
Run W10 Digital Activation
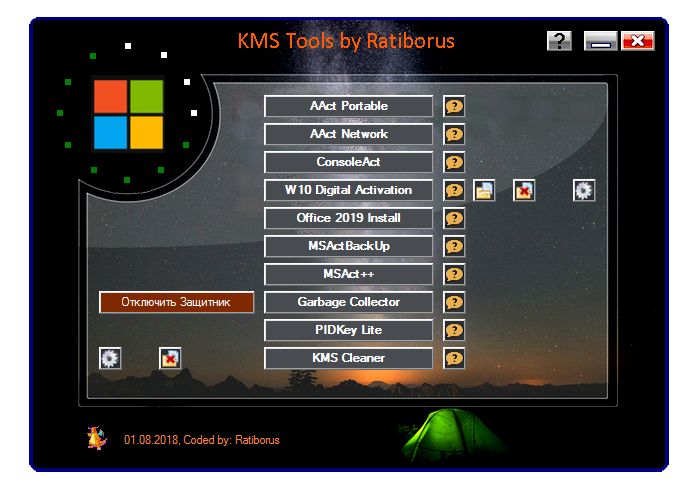click(349, 190)
